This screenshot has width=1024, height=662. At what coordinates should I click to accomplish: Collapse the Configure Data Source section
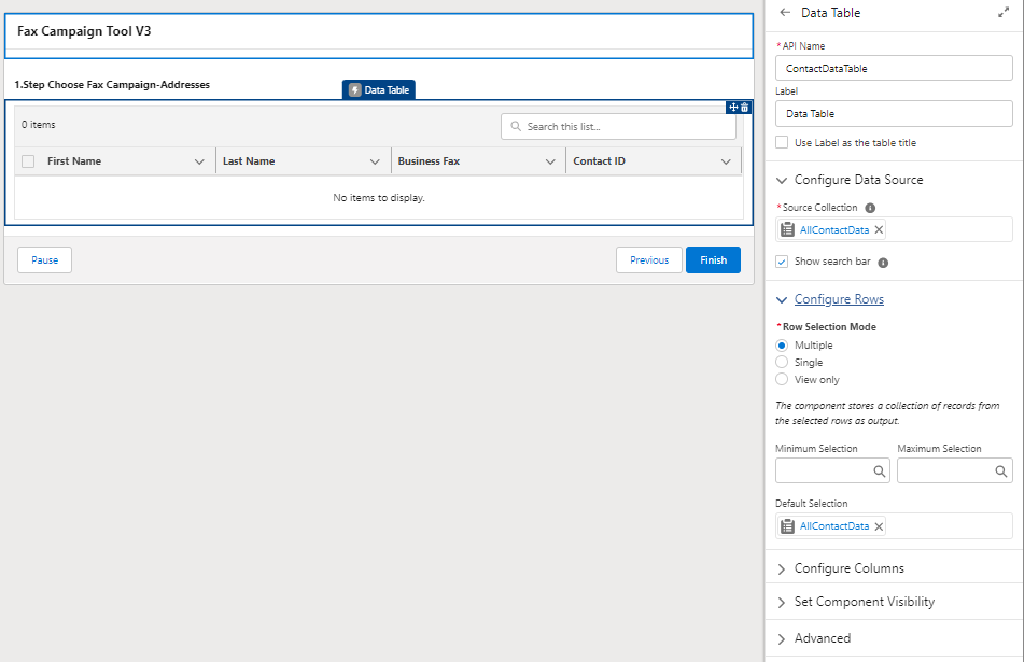pyautogui.click(x=782, y=180)
